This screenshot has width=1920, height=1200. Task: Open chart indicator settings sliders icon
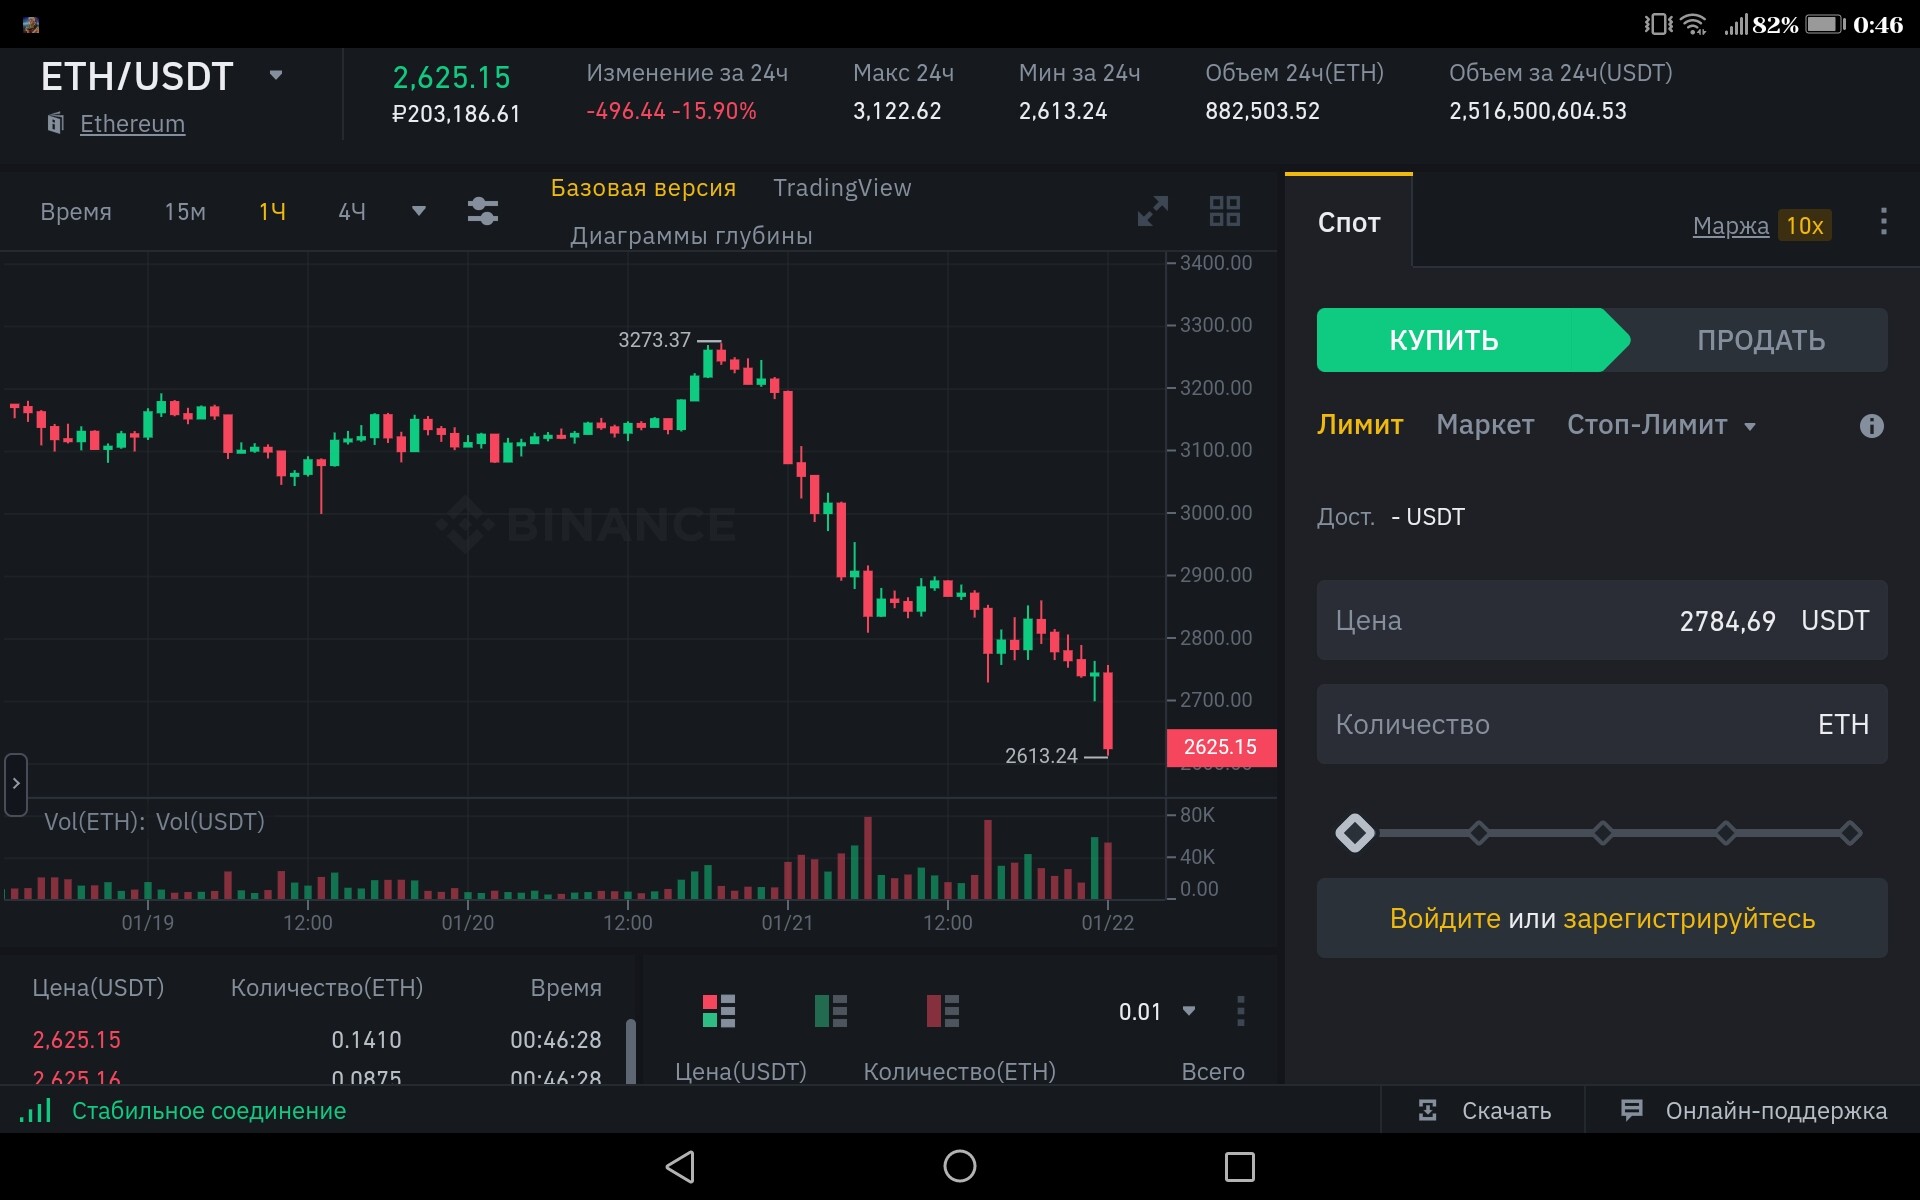click(482, 211)
